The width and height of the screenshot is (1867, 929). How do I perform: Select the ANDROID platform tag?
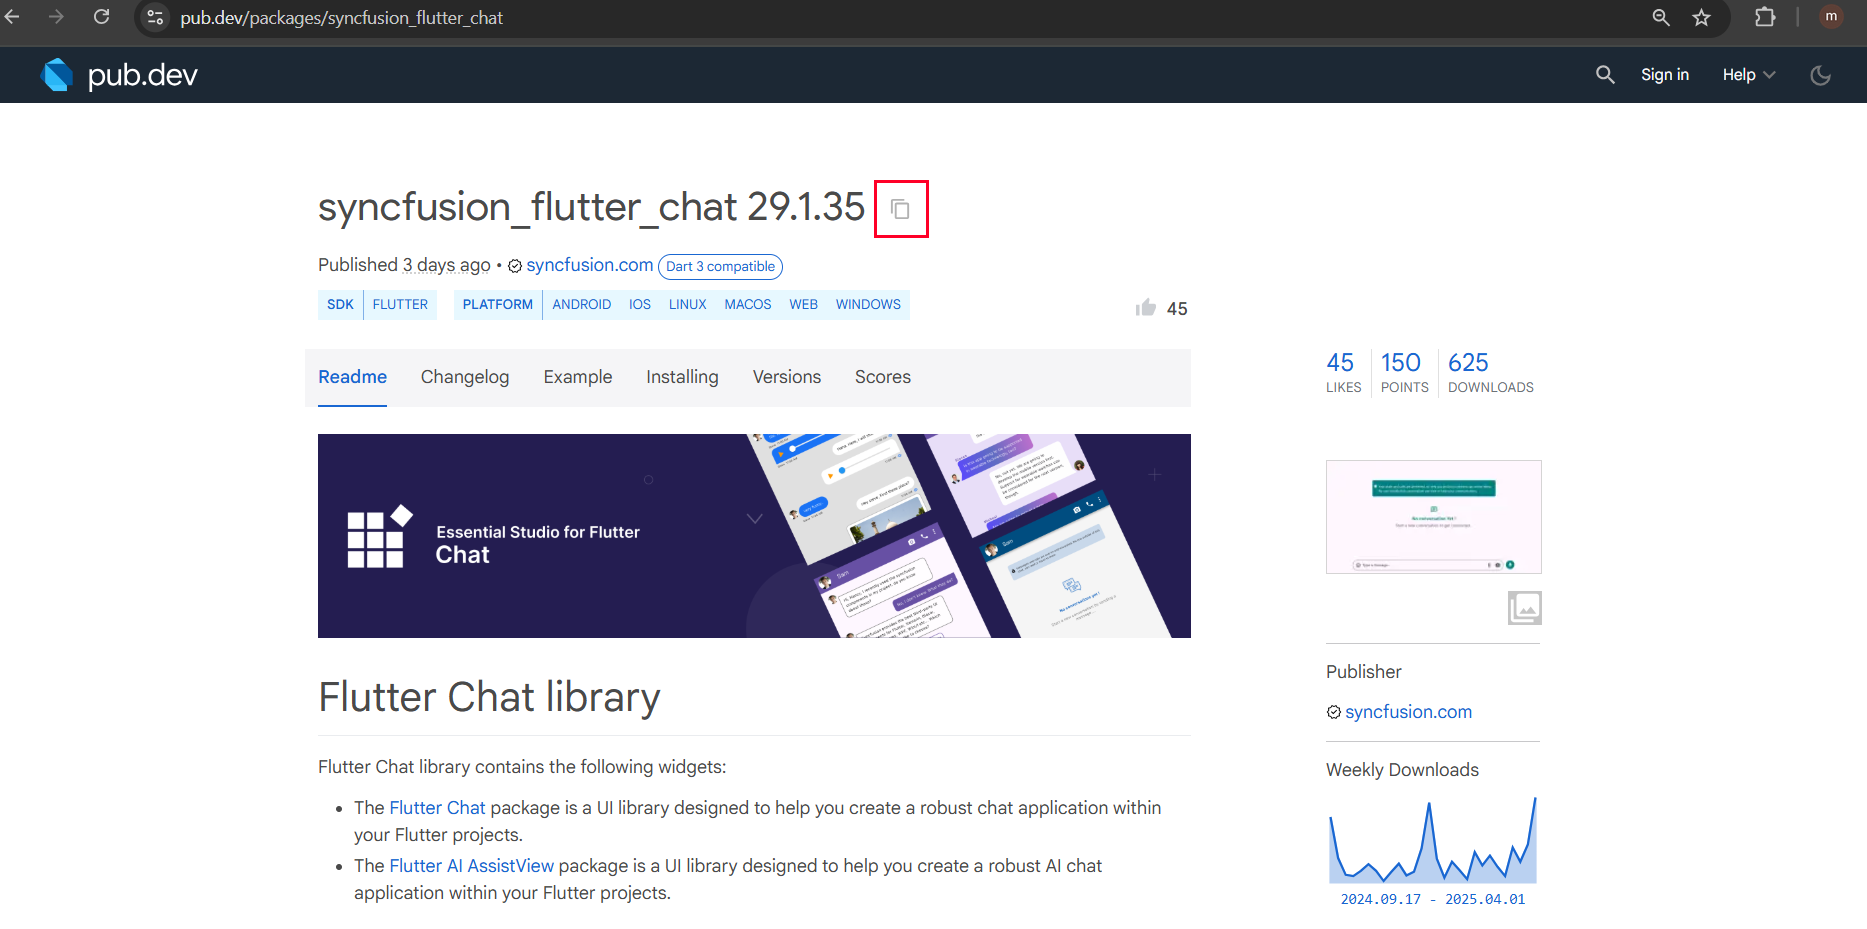coord(581,305)
